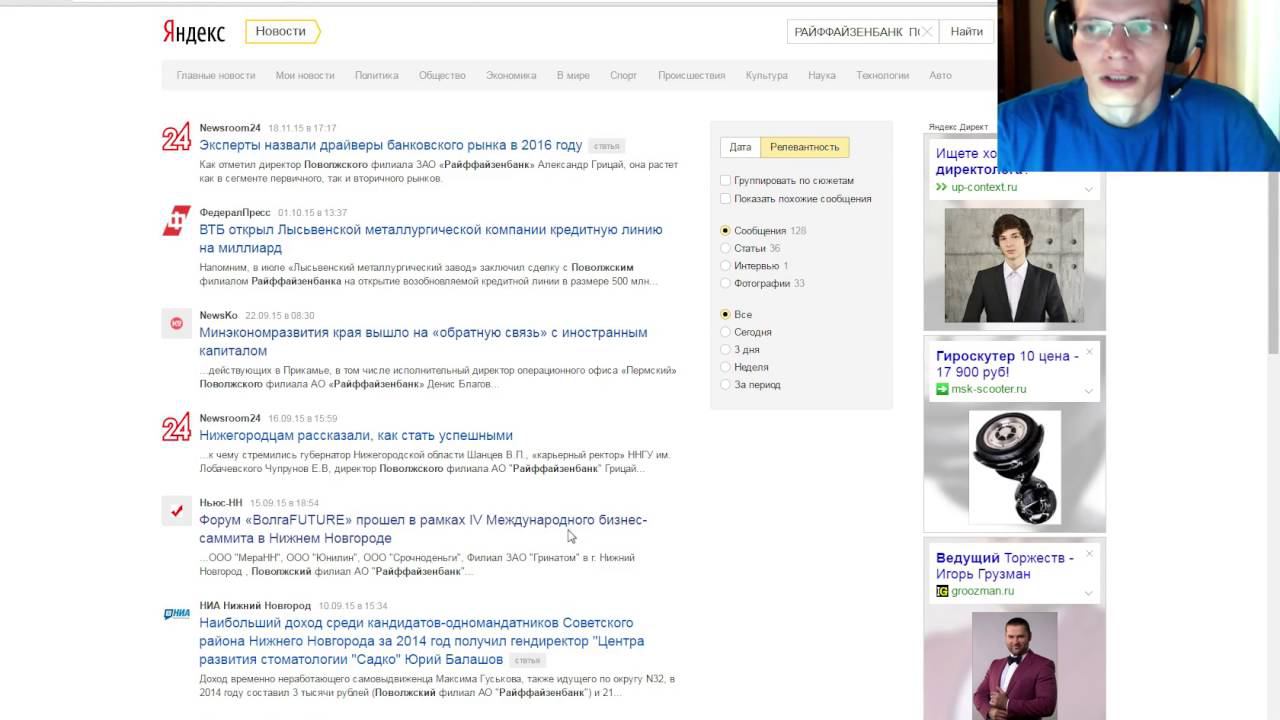Sort results by Дата
The height and width of the screenshot is (720, 1280).
pyautogui.click(x=740, y=147)
